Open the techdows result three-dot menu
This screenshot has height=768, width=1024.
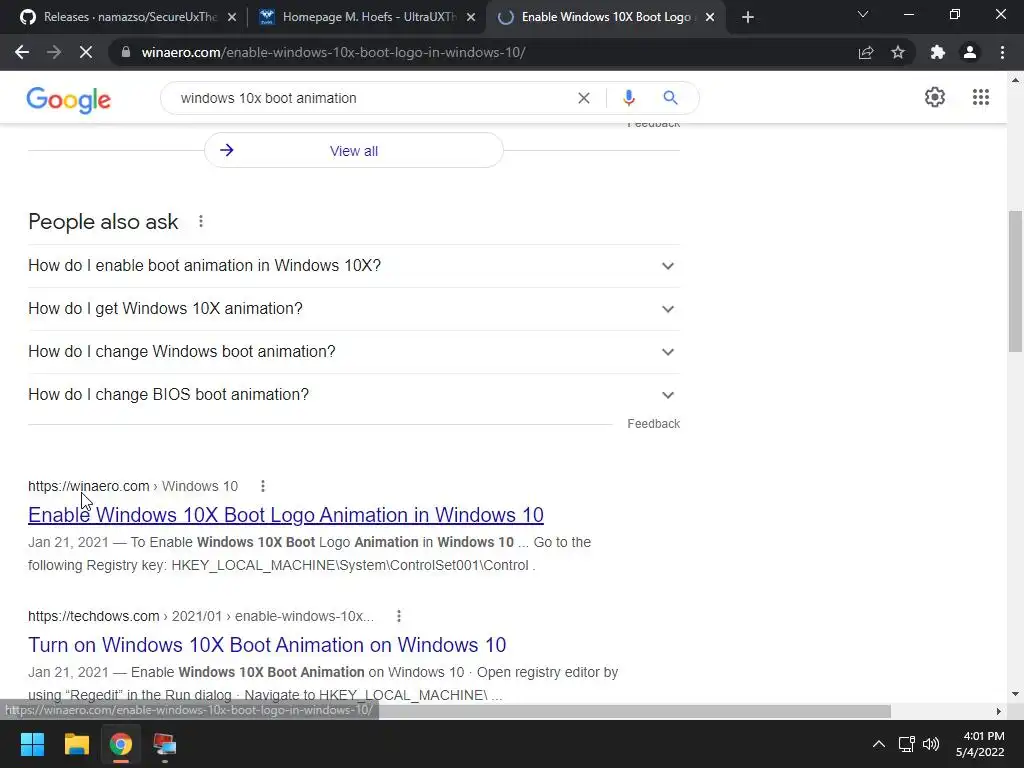[x=399, y=616]
